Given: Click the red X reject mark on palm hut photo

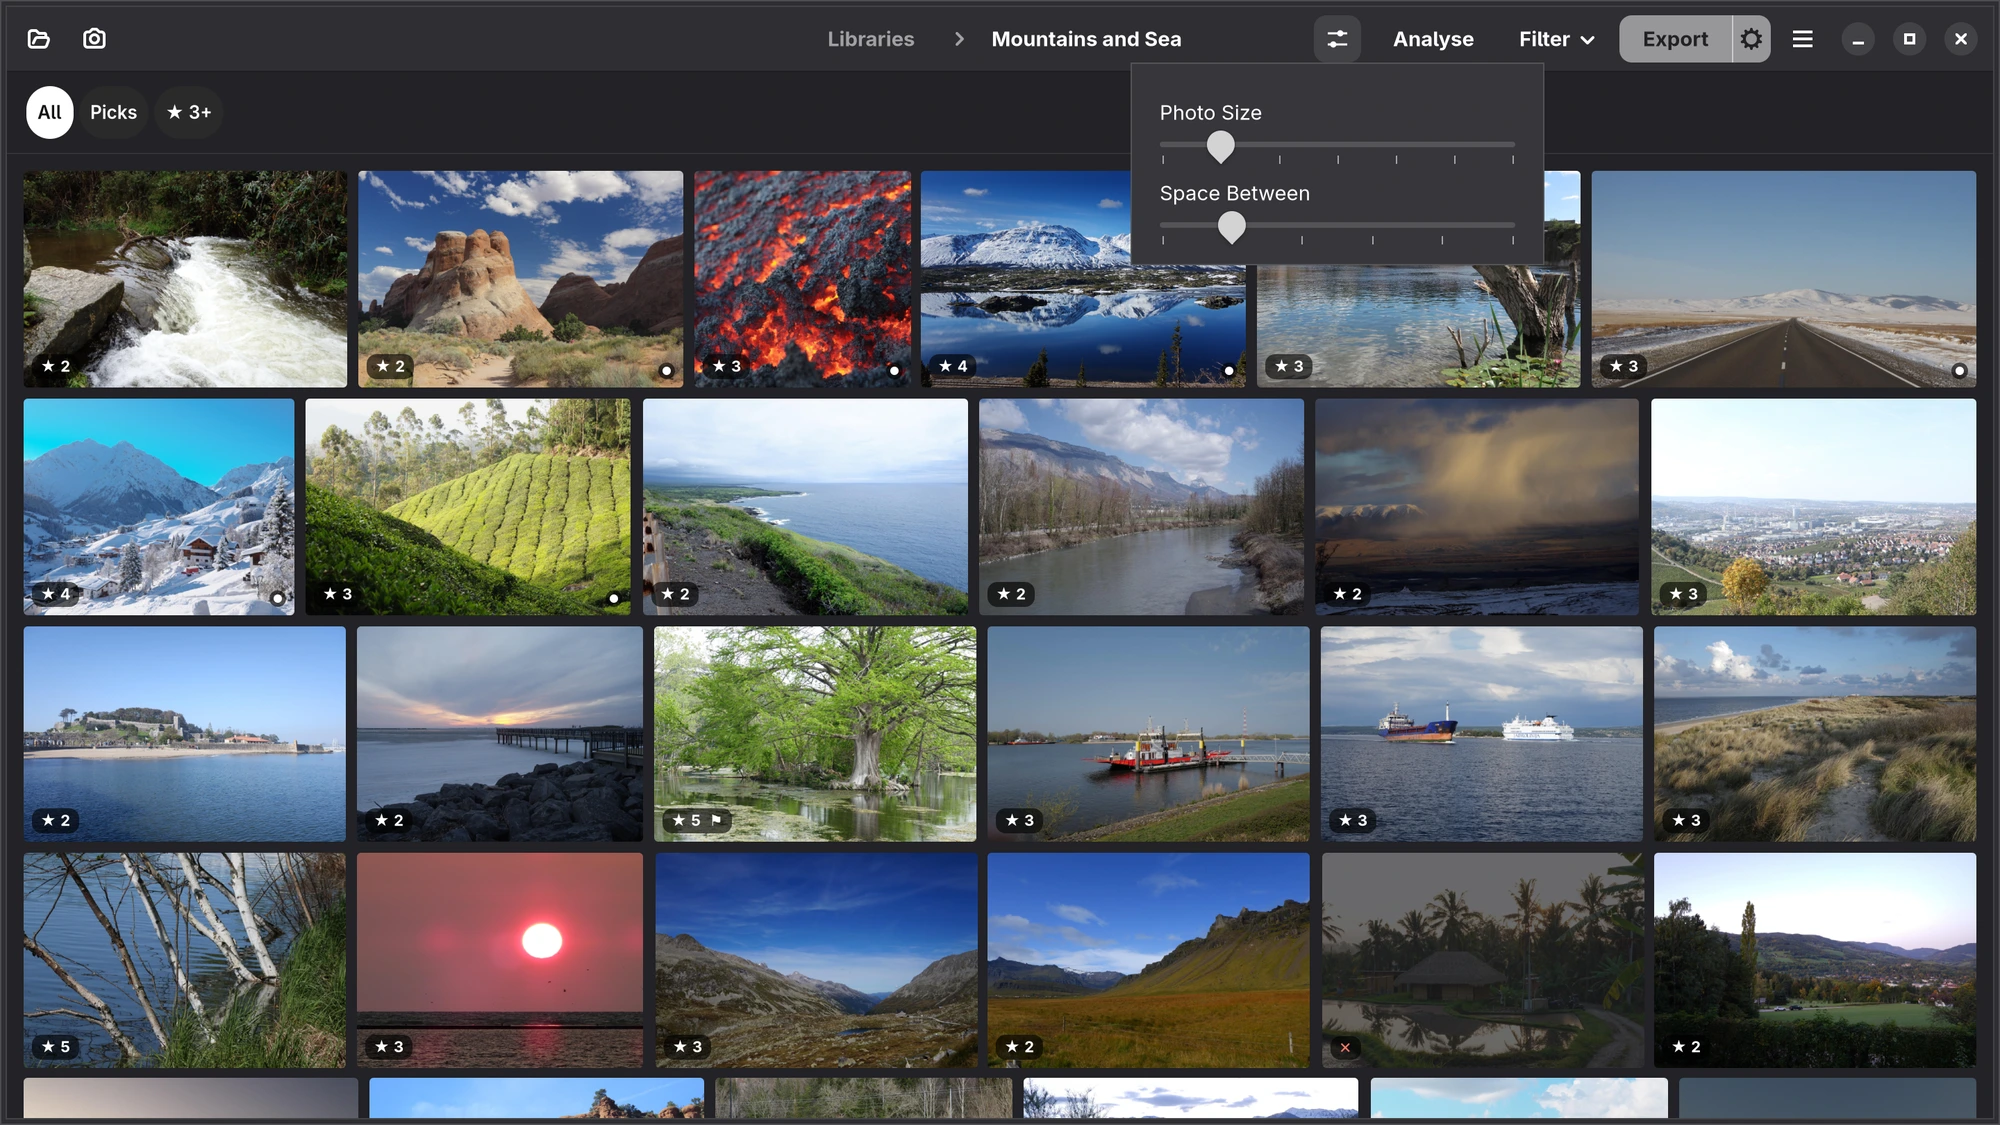Looking at the screenshot, I should point(1345,1047).
